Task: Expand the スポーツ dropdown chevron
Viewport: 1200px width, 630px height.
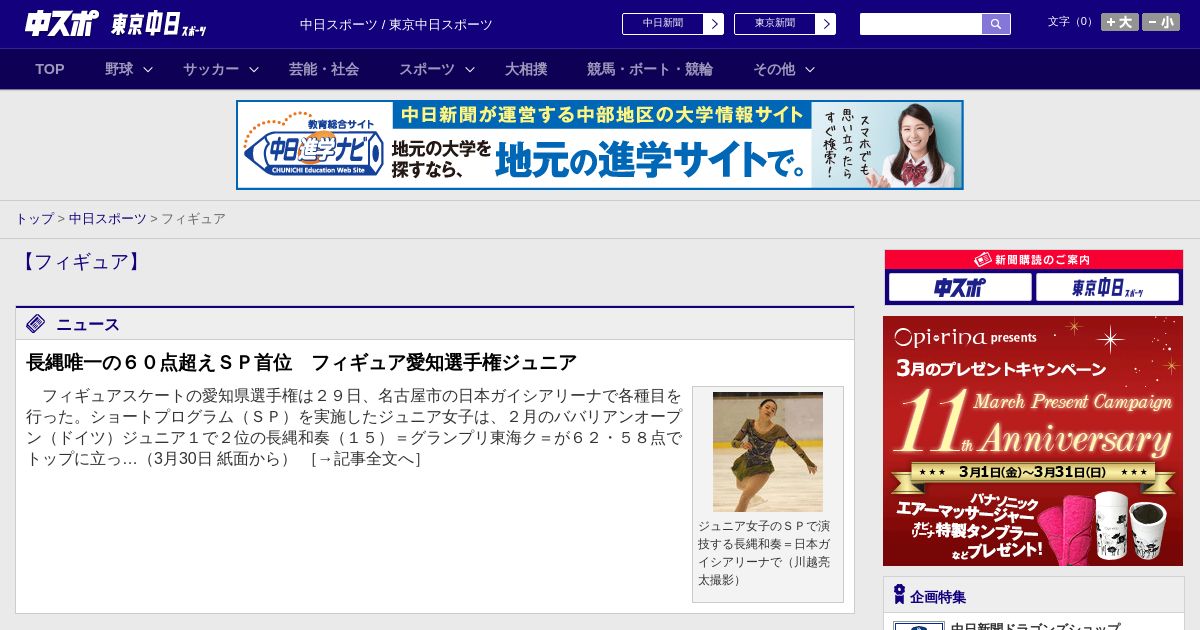Action: 470,69
